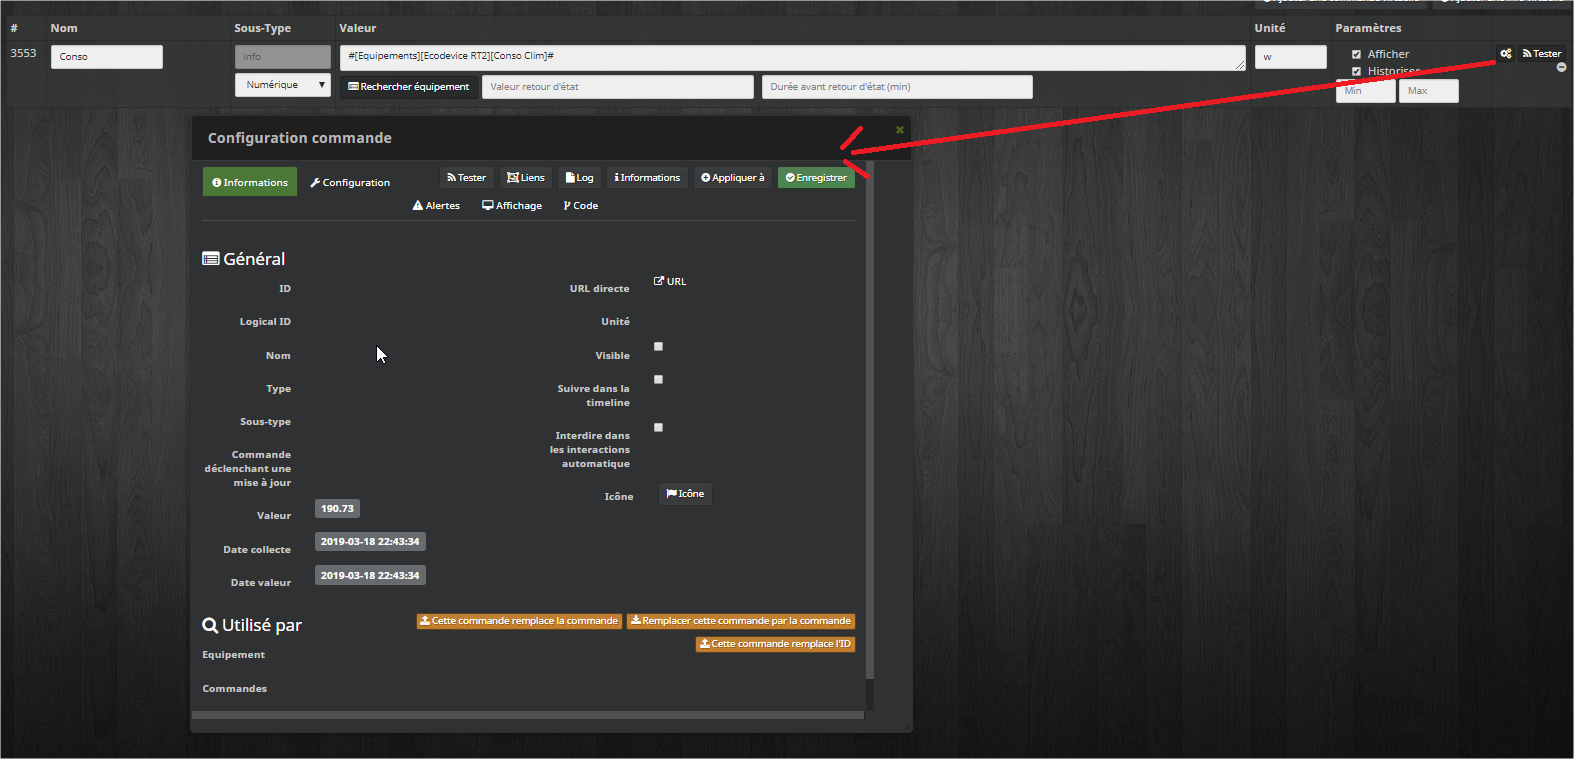
Task: Select the Configuration tab in dialog
Action: pyautogui.click(x=350, y=183)
